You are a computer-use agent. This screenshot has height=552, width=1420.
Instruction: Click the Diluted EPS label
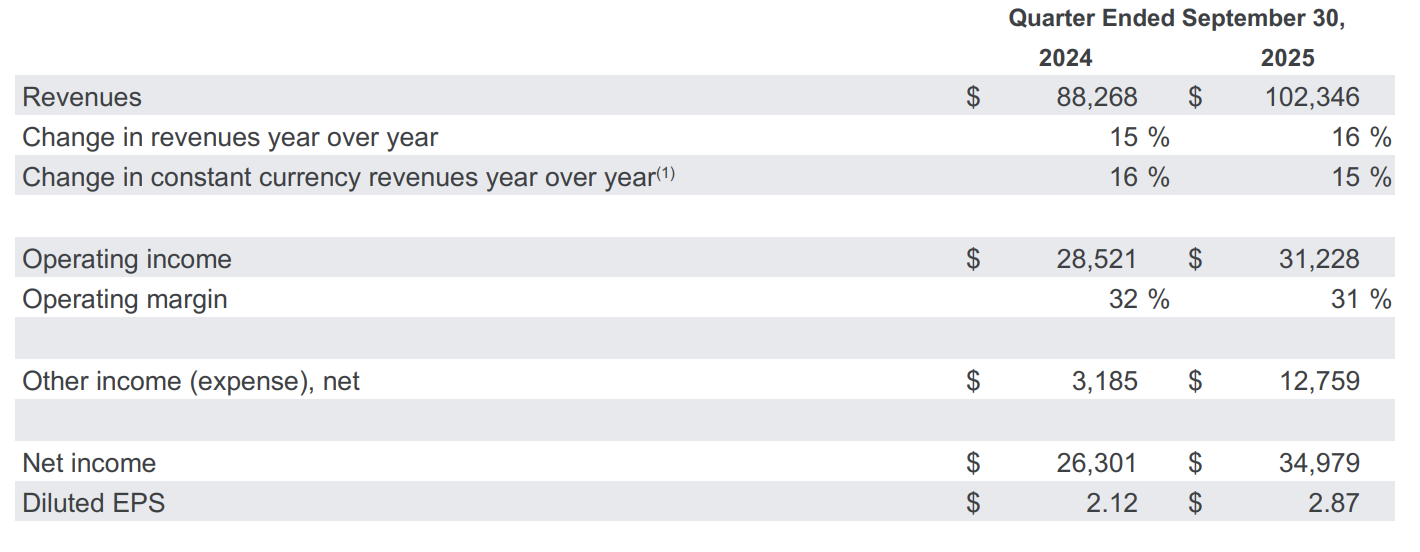[94, 503]
